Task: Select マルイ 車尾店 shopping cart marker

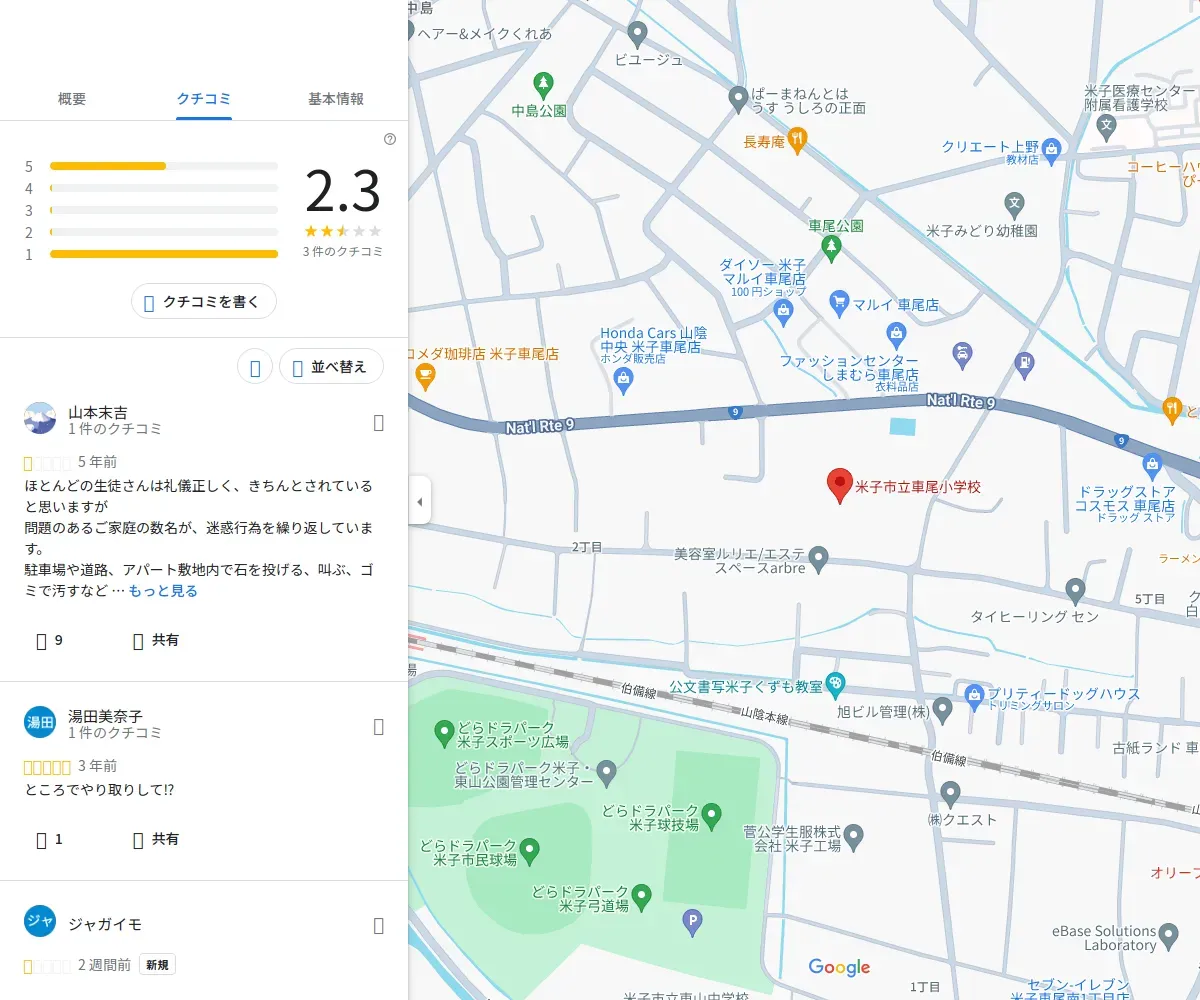Action: (839, 302)
